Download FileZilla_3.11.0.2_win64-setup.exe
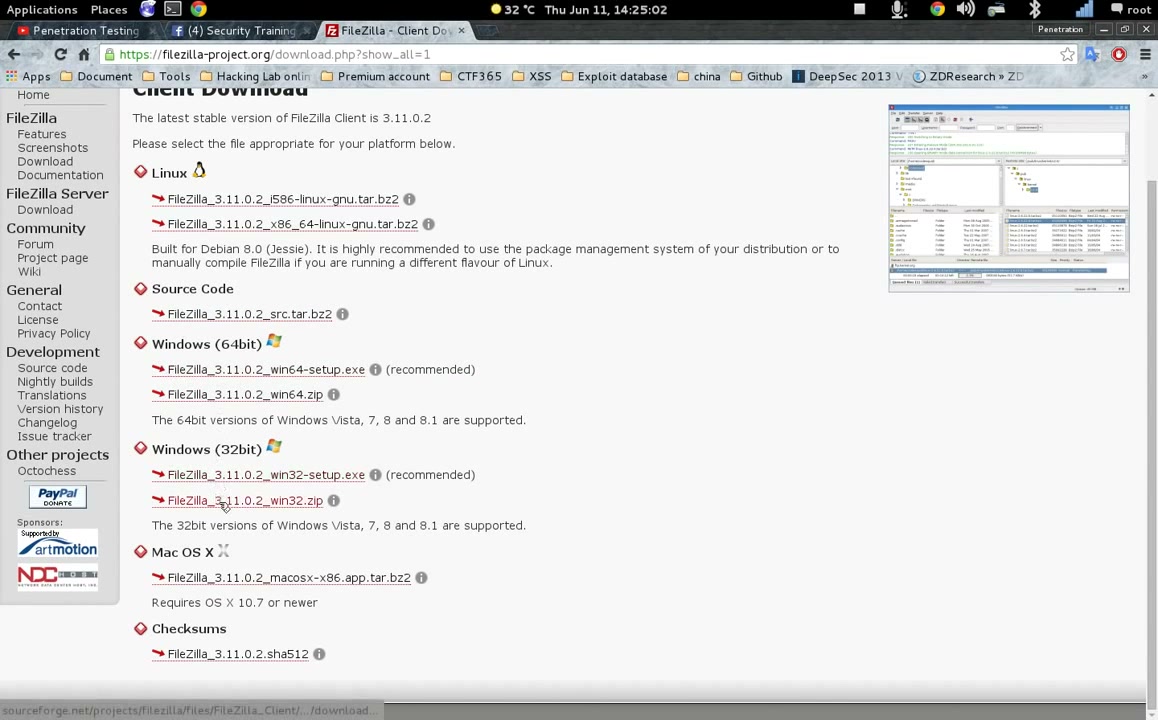Image resolution: width=1158 pixels, height=720 pixels. click(266, 369)
